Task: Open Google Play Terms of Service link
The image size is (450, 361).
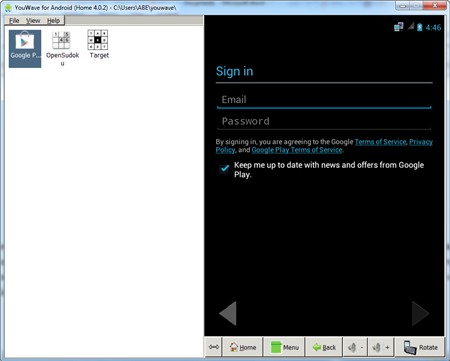Action: point(297,150)
